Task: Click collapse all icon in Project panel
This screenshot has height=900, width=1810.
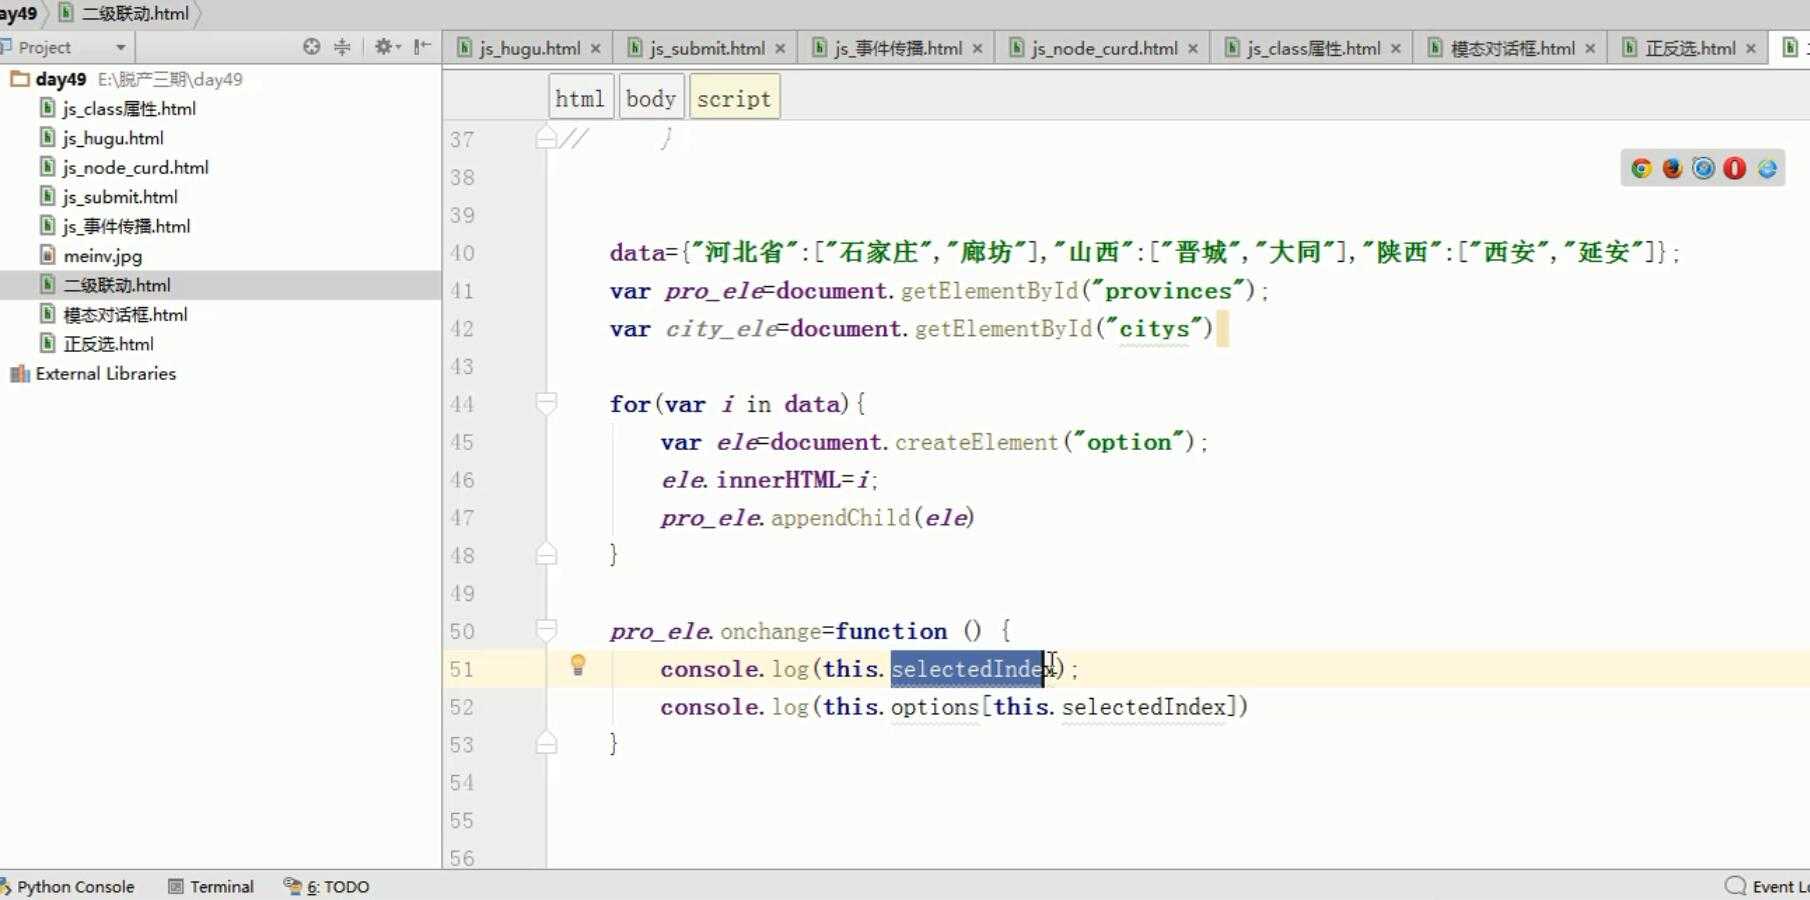Action: pos(342,47)
